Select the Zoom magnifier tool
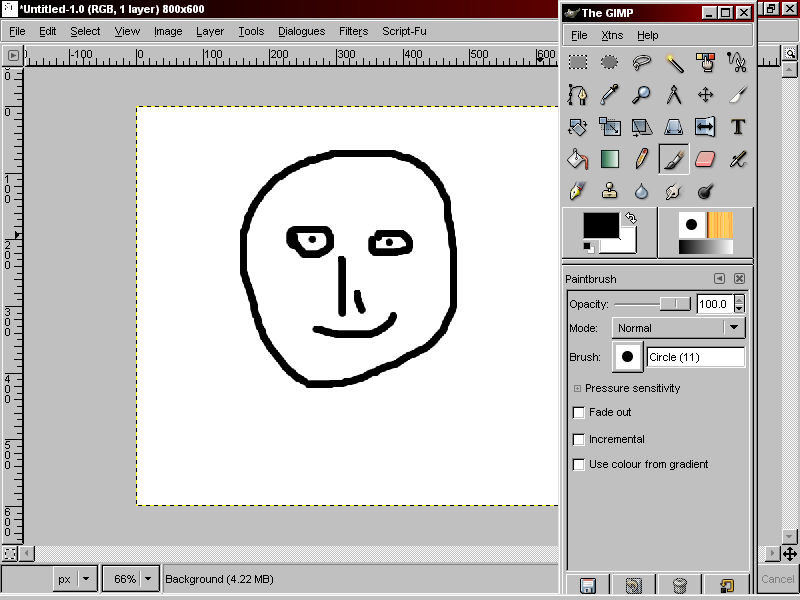This screenshot has width=800, height=600. (x=642, y=95)
